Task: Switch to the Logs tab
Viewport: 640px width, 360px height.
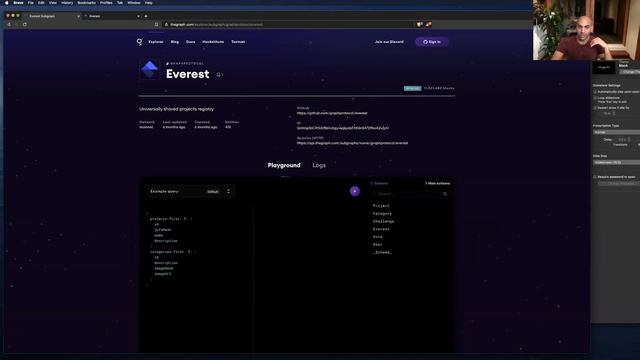Action: click(x=319, y=165)
